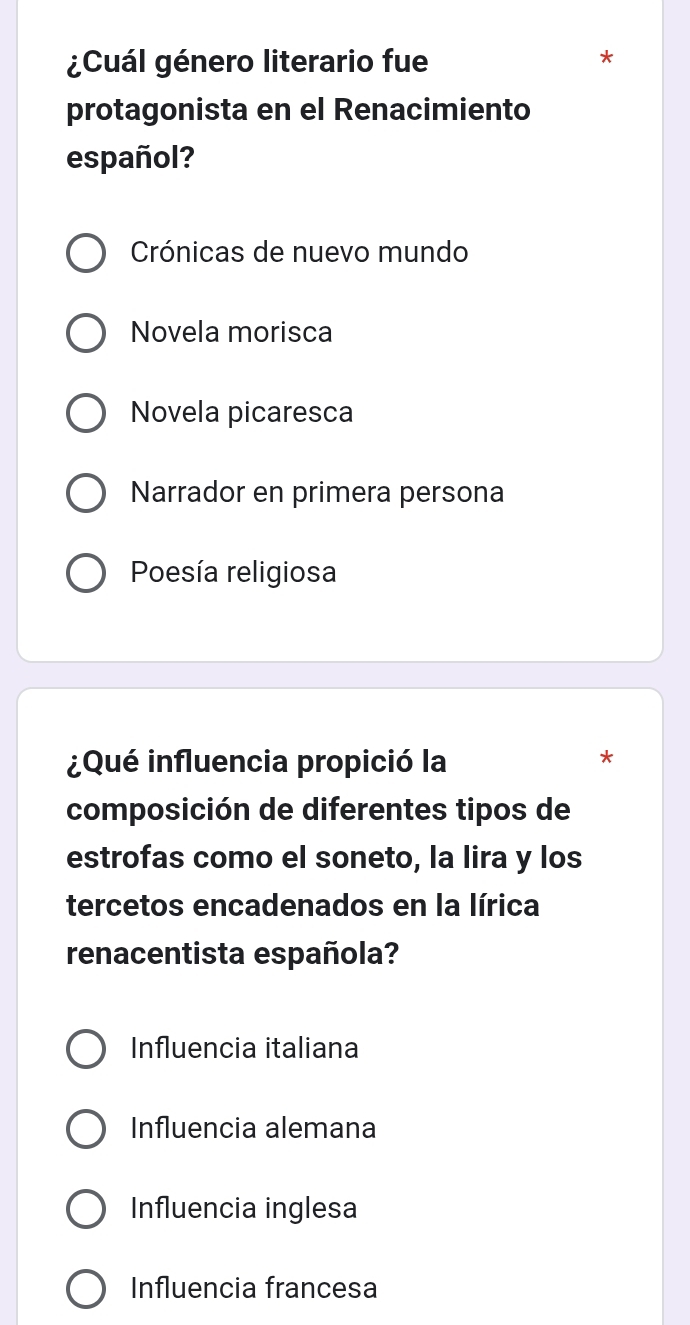
Task: Click the 'Influencia italiana' label text
Action: (x=245, y=1048)
